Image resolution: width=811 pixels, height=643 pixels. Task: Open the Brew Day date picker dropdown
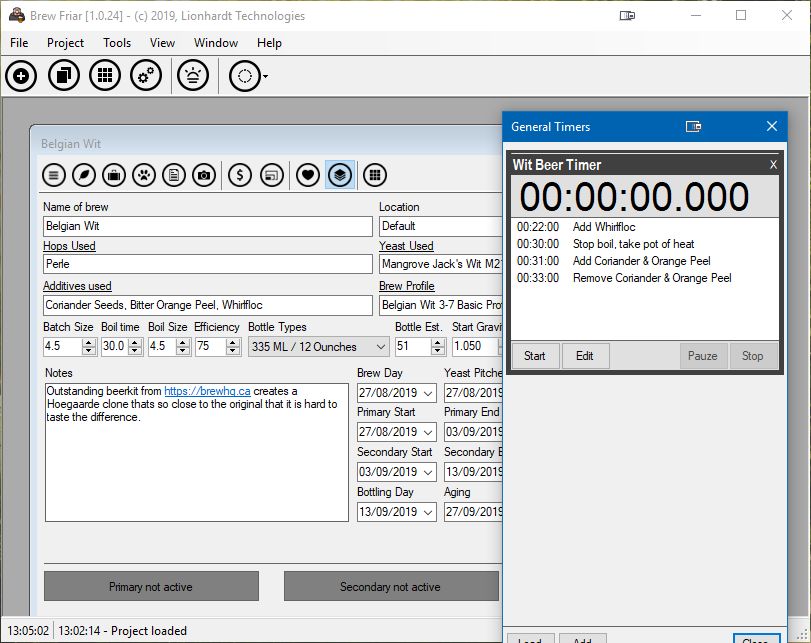(430, 391)
